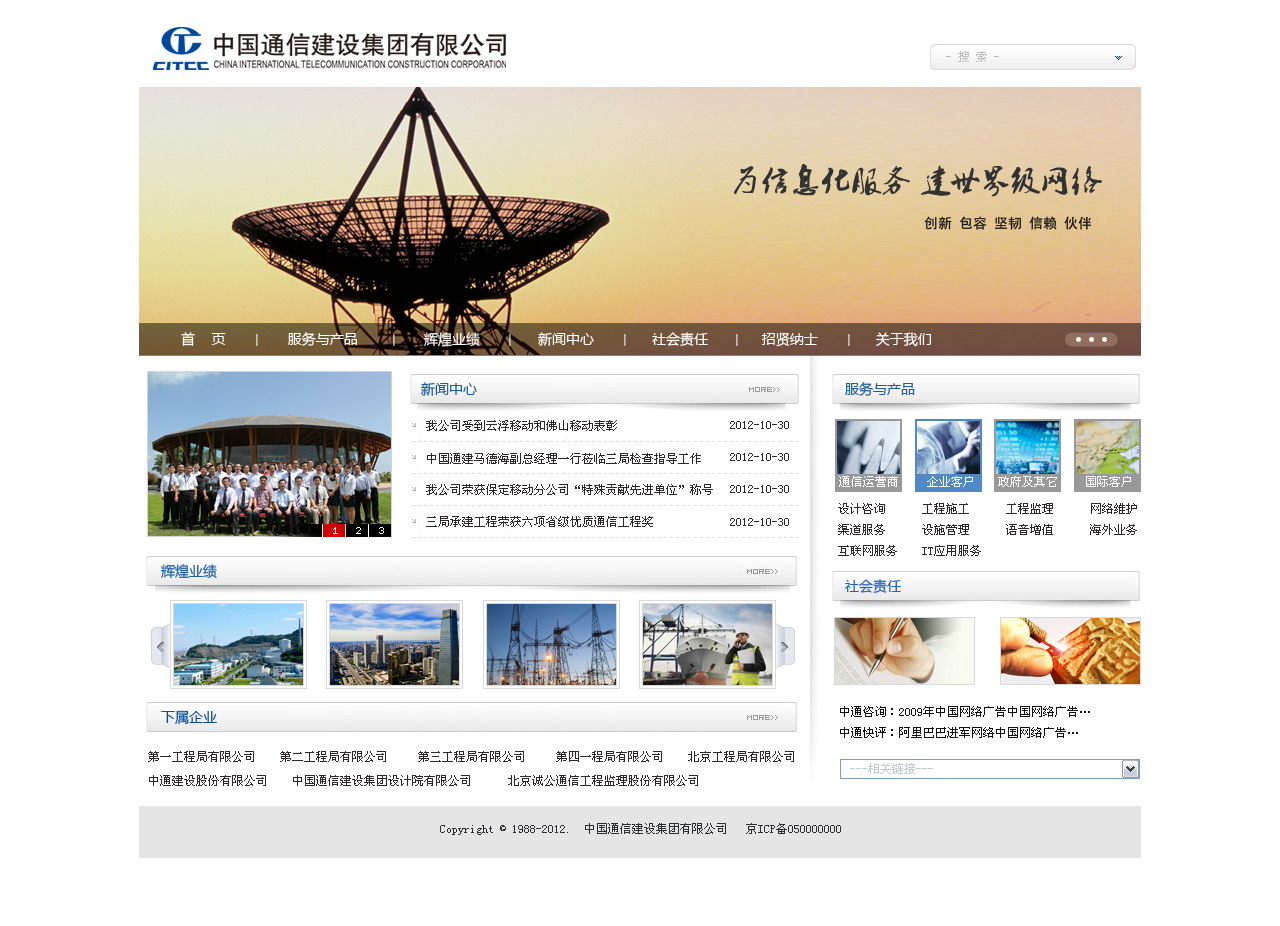The height and width of the screenshot is (926, 1280).
Task: Open the 通信运营商 service icon
Action: [x=868, y=455]
